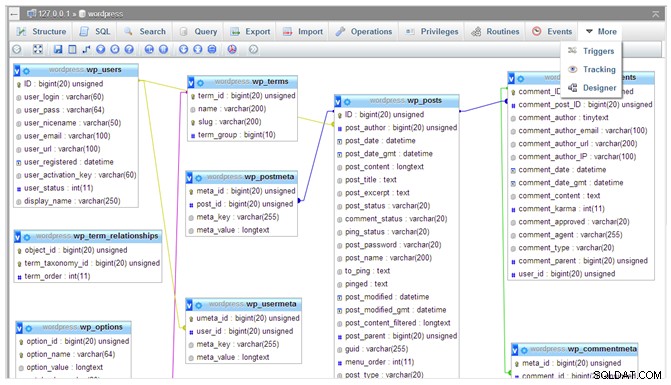Screen dimensions: 671x385
Task: Select umeta_id column in wp_usermeta
Action: (x=243, y=318)
